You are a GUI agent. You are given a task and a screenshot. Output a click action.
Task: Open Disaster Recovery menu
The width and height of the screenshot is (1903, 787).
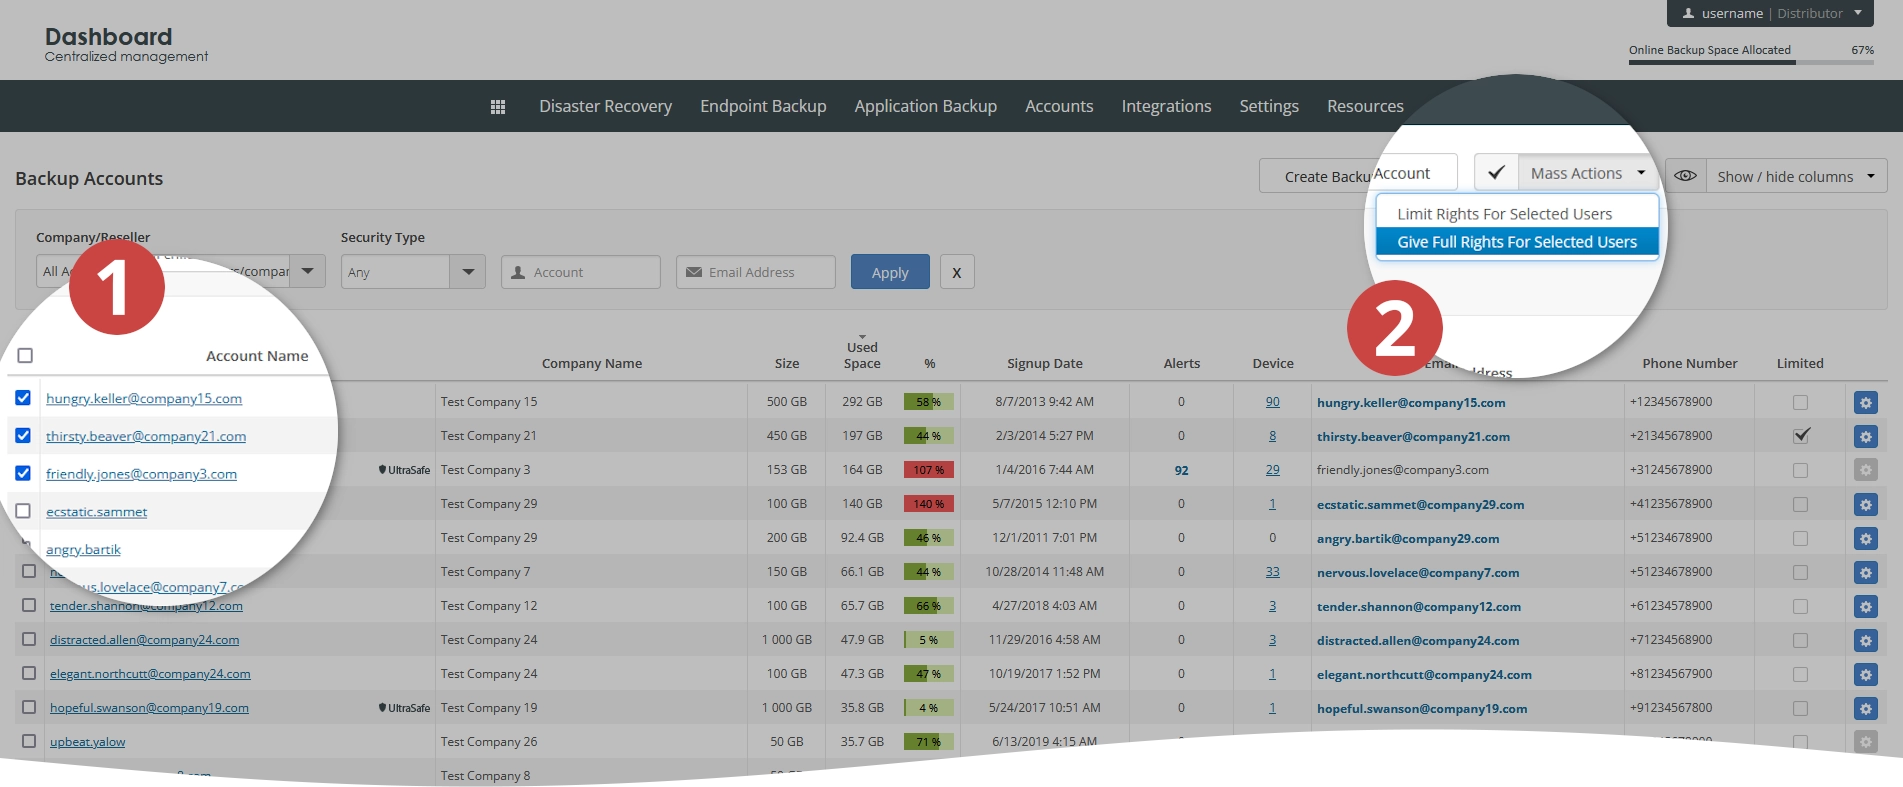(x=605, y=106)
